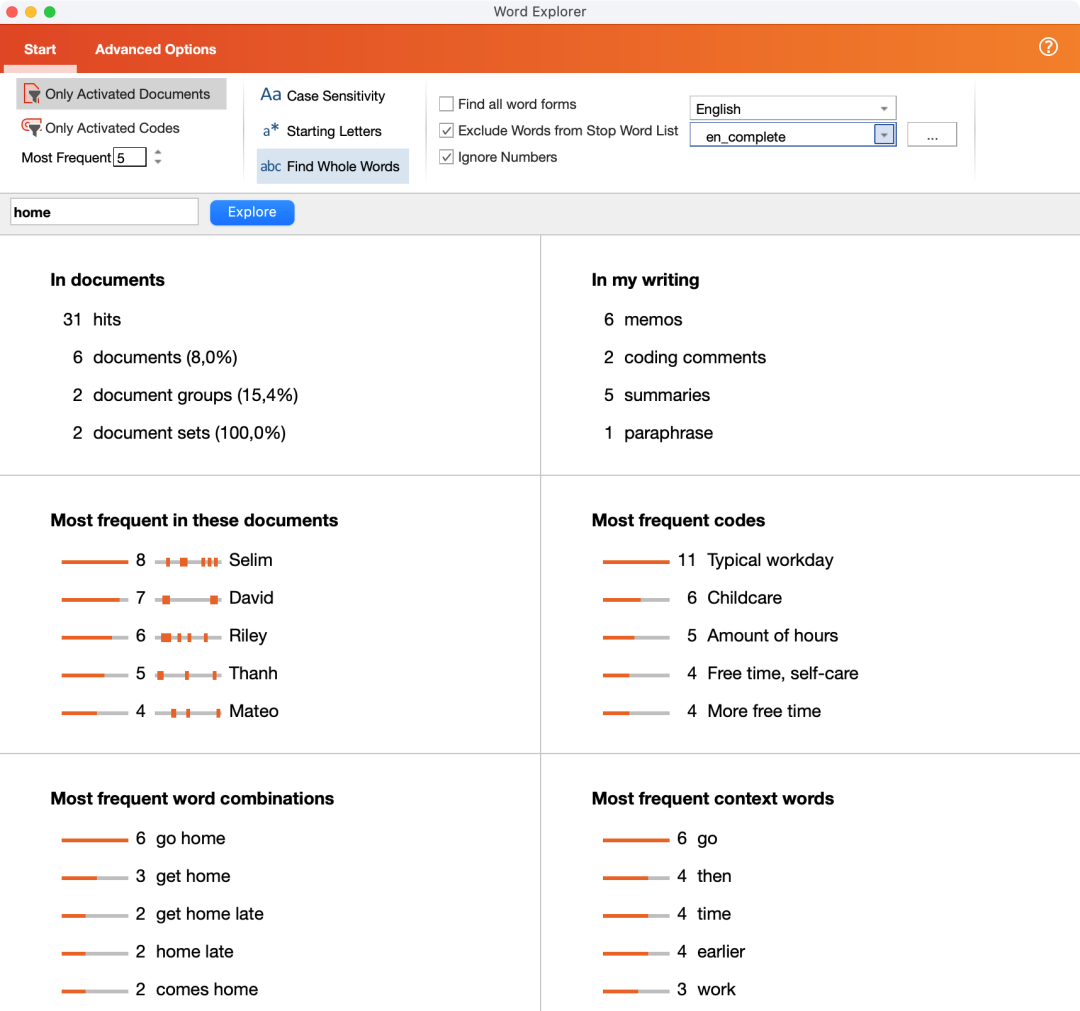The height and width of the screenshot is (1011, 1080).
Task: Click the ellipsis stop word list button
Action: (x=932, y=134)
